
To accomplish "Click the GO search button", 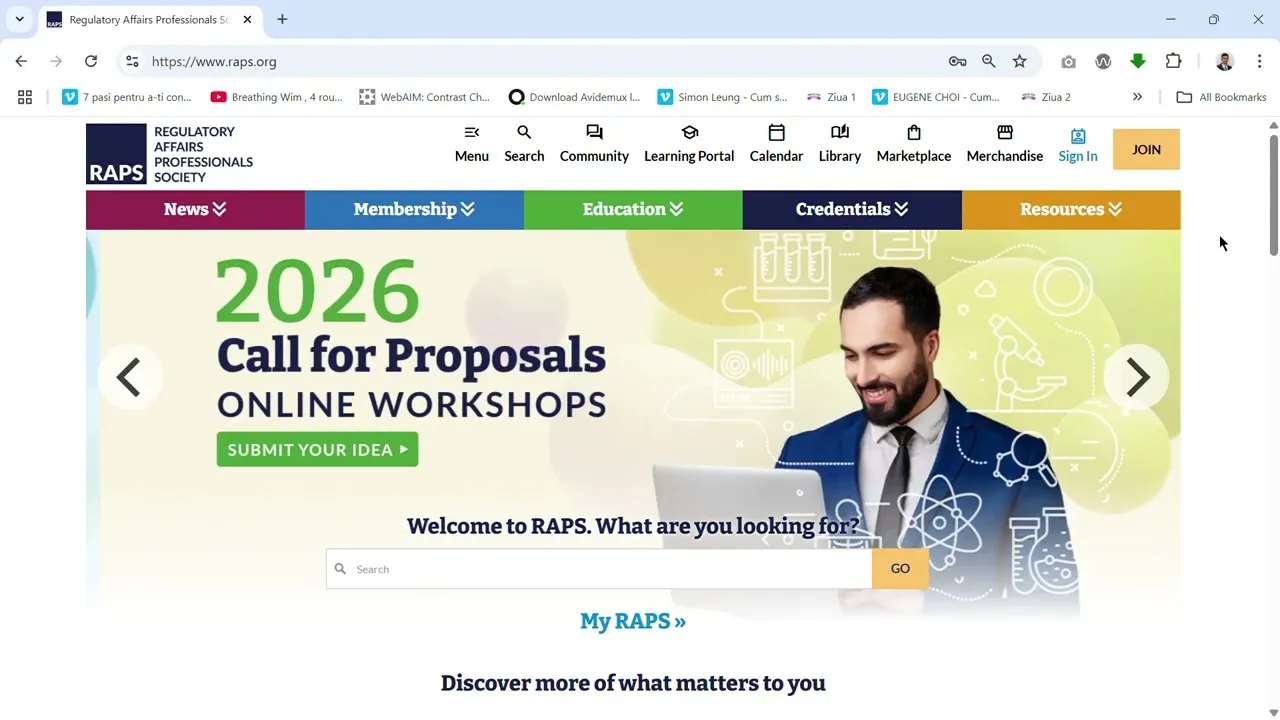I will (900, 568).
